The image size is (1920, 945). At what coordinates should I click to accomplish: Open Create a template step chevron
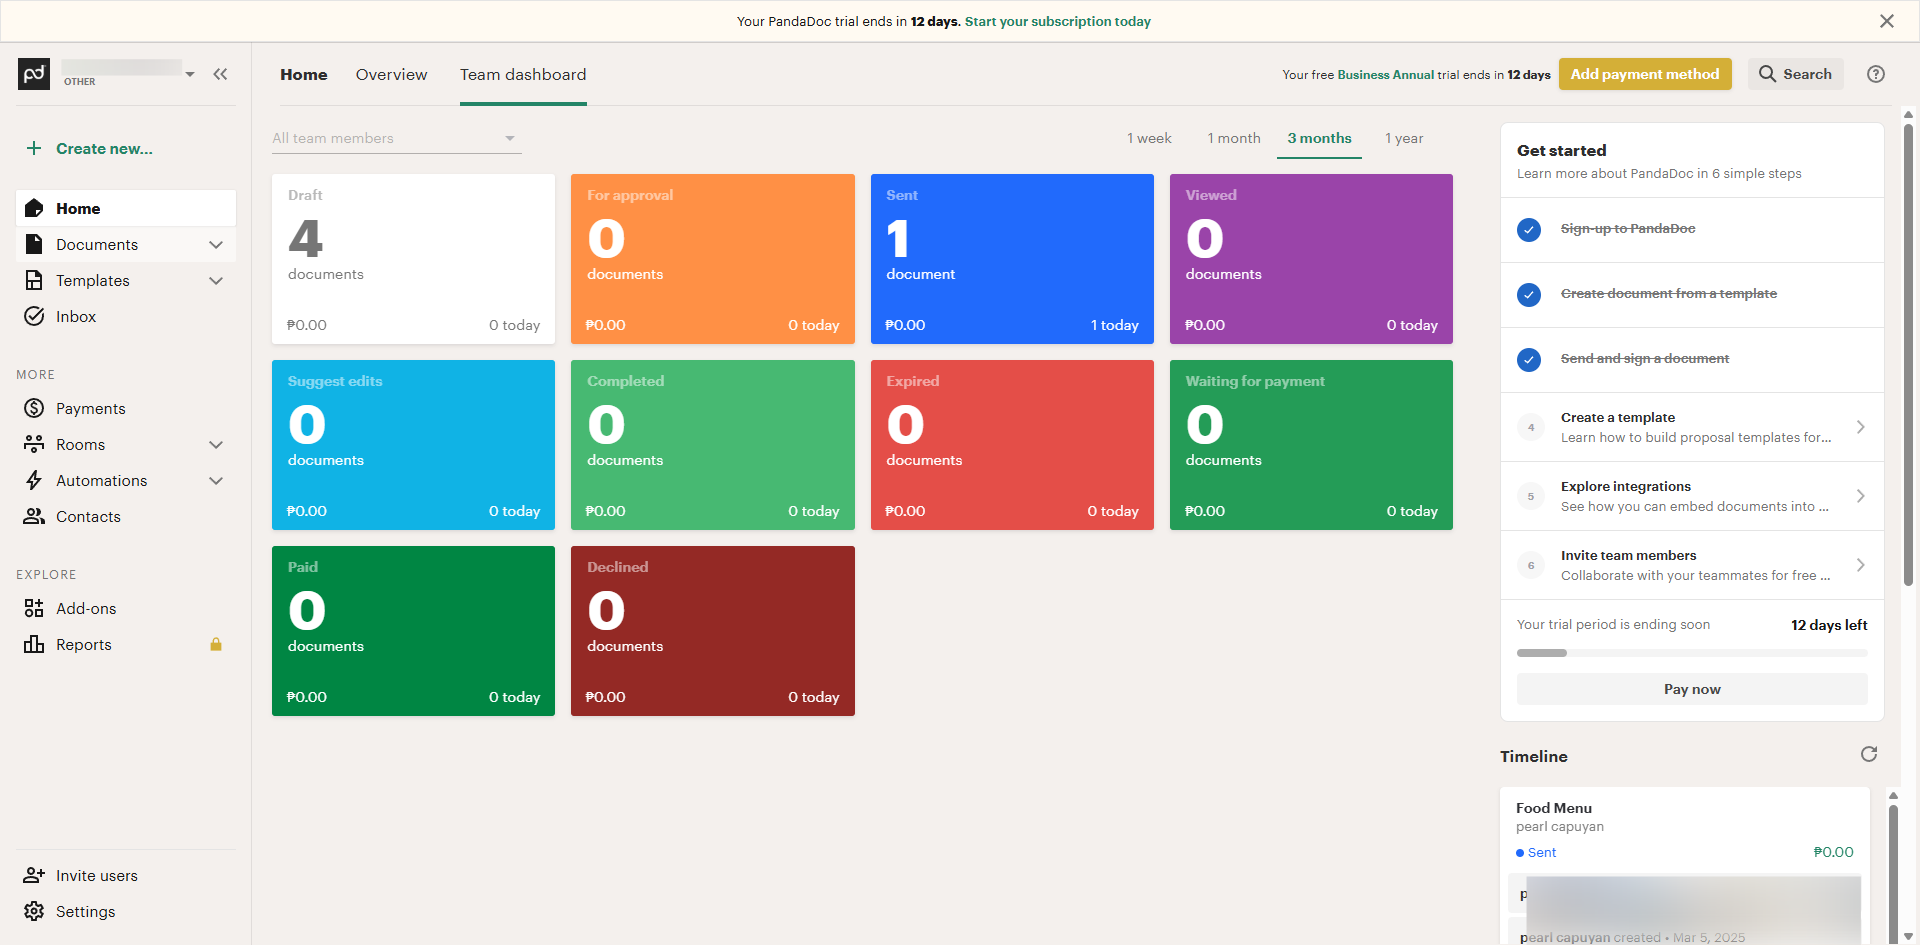point(1860,427)
